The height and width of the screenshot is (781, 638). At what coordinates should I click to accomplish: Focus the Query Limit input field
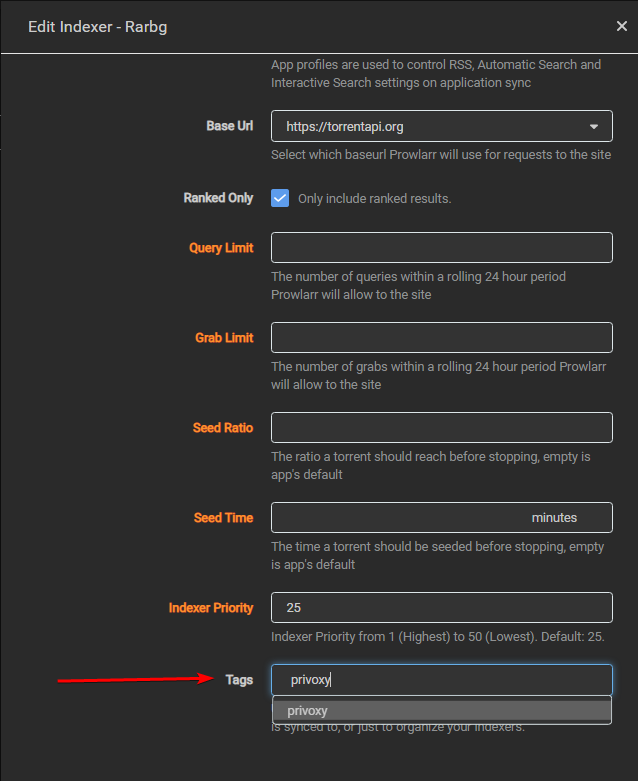point(441,247)
